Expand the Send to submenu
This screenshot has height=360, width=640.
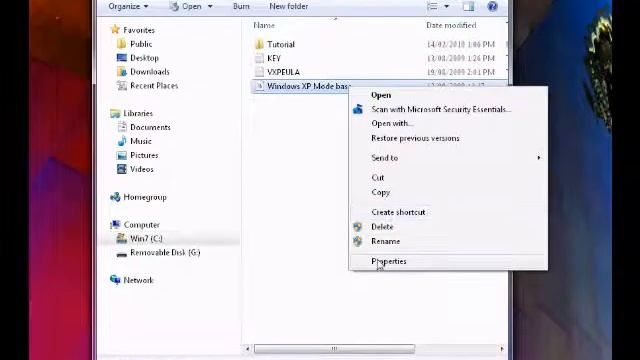(384, 158)
